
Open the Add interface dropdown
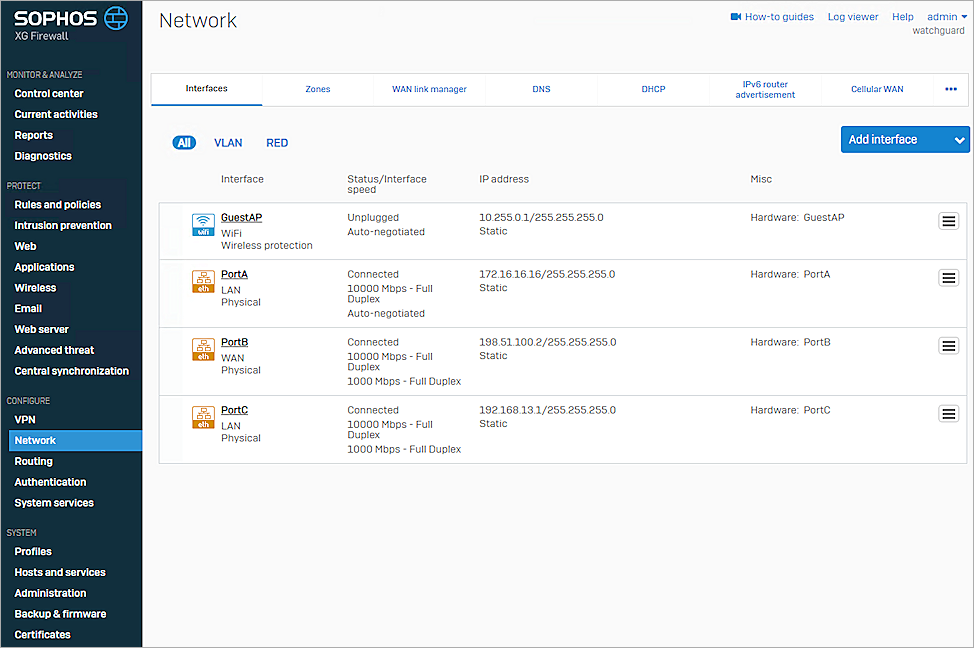pos(903,139)
